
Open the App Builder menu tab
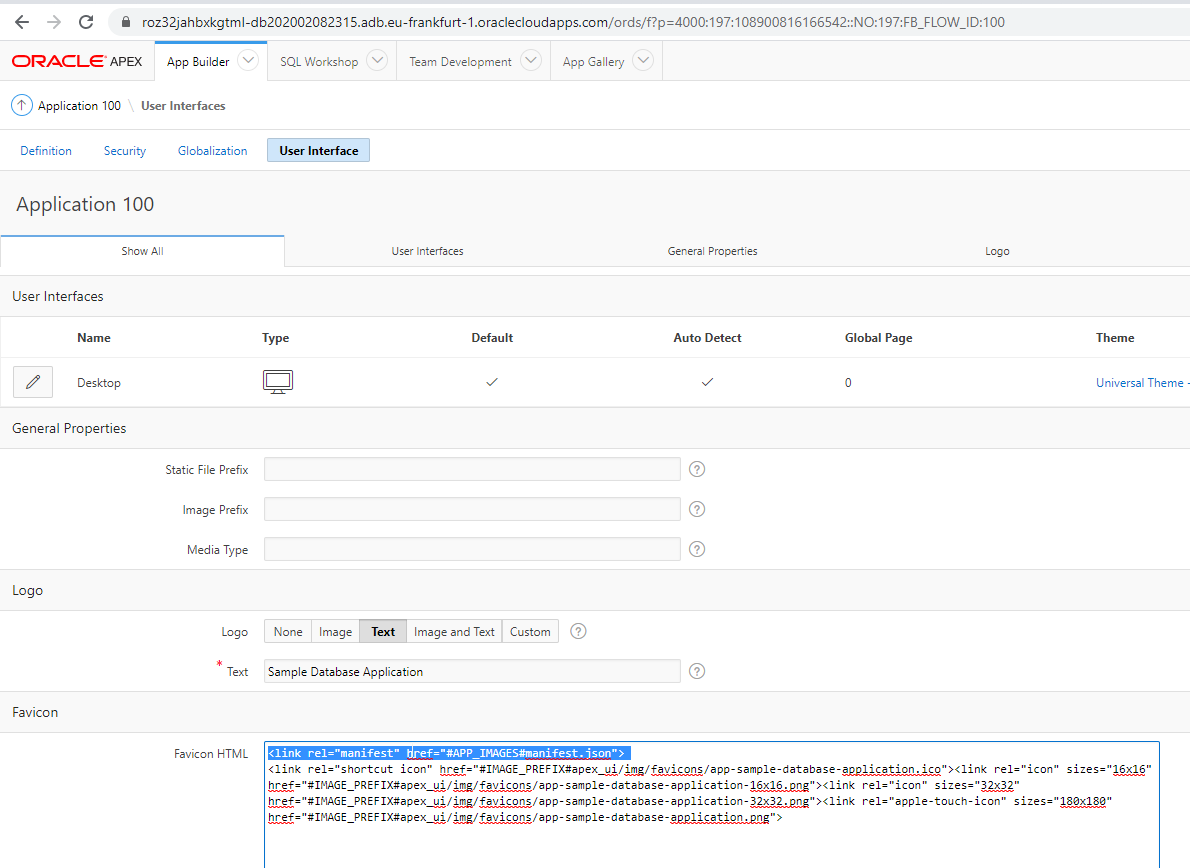coord(198,61)
